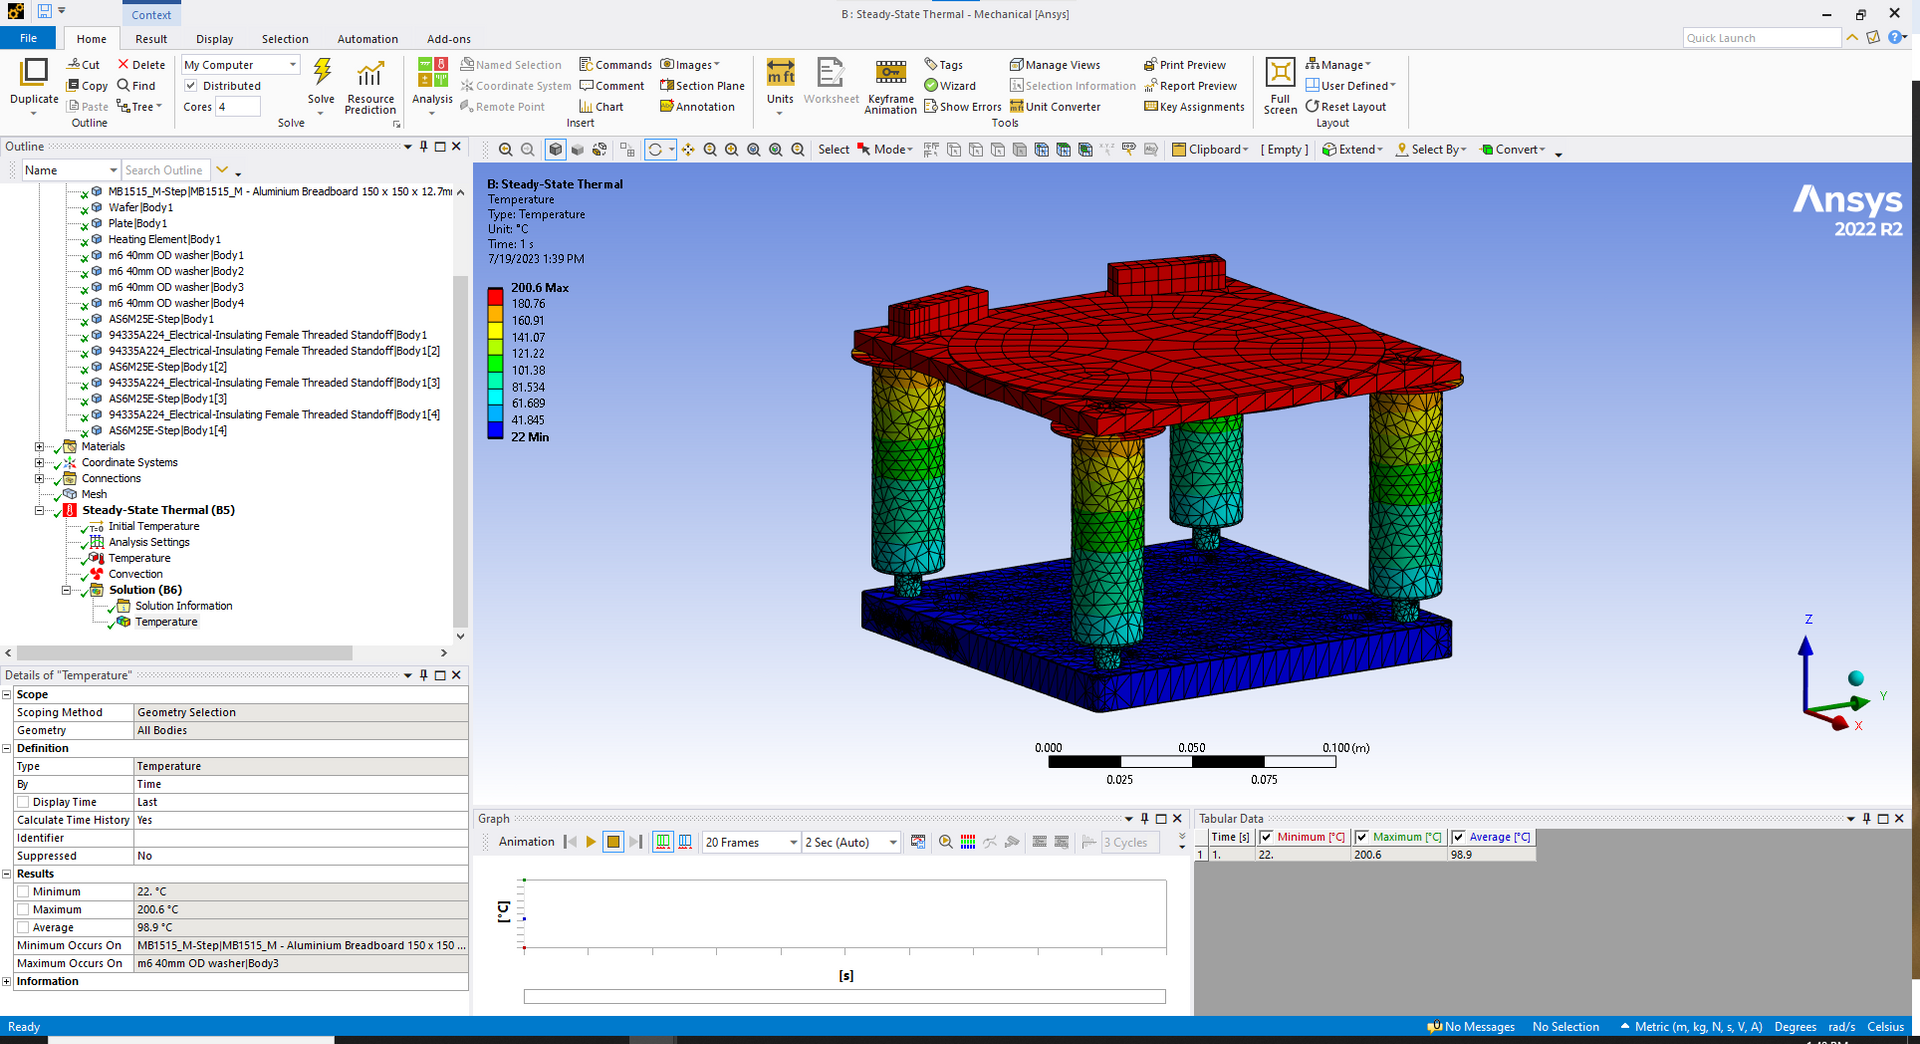Click the red 200.6 Max legend color band
This screenshot has height=1044, width=1920.
pyautogui.click(x=495, y=296)
